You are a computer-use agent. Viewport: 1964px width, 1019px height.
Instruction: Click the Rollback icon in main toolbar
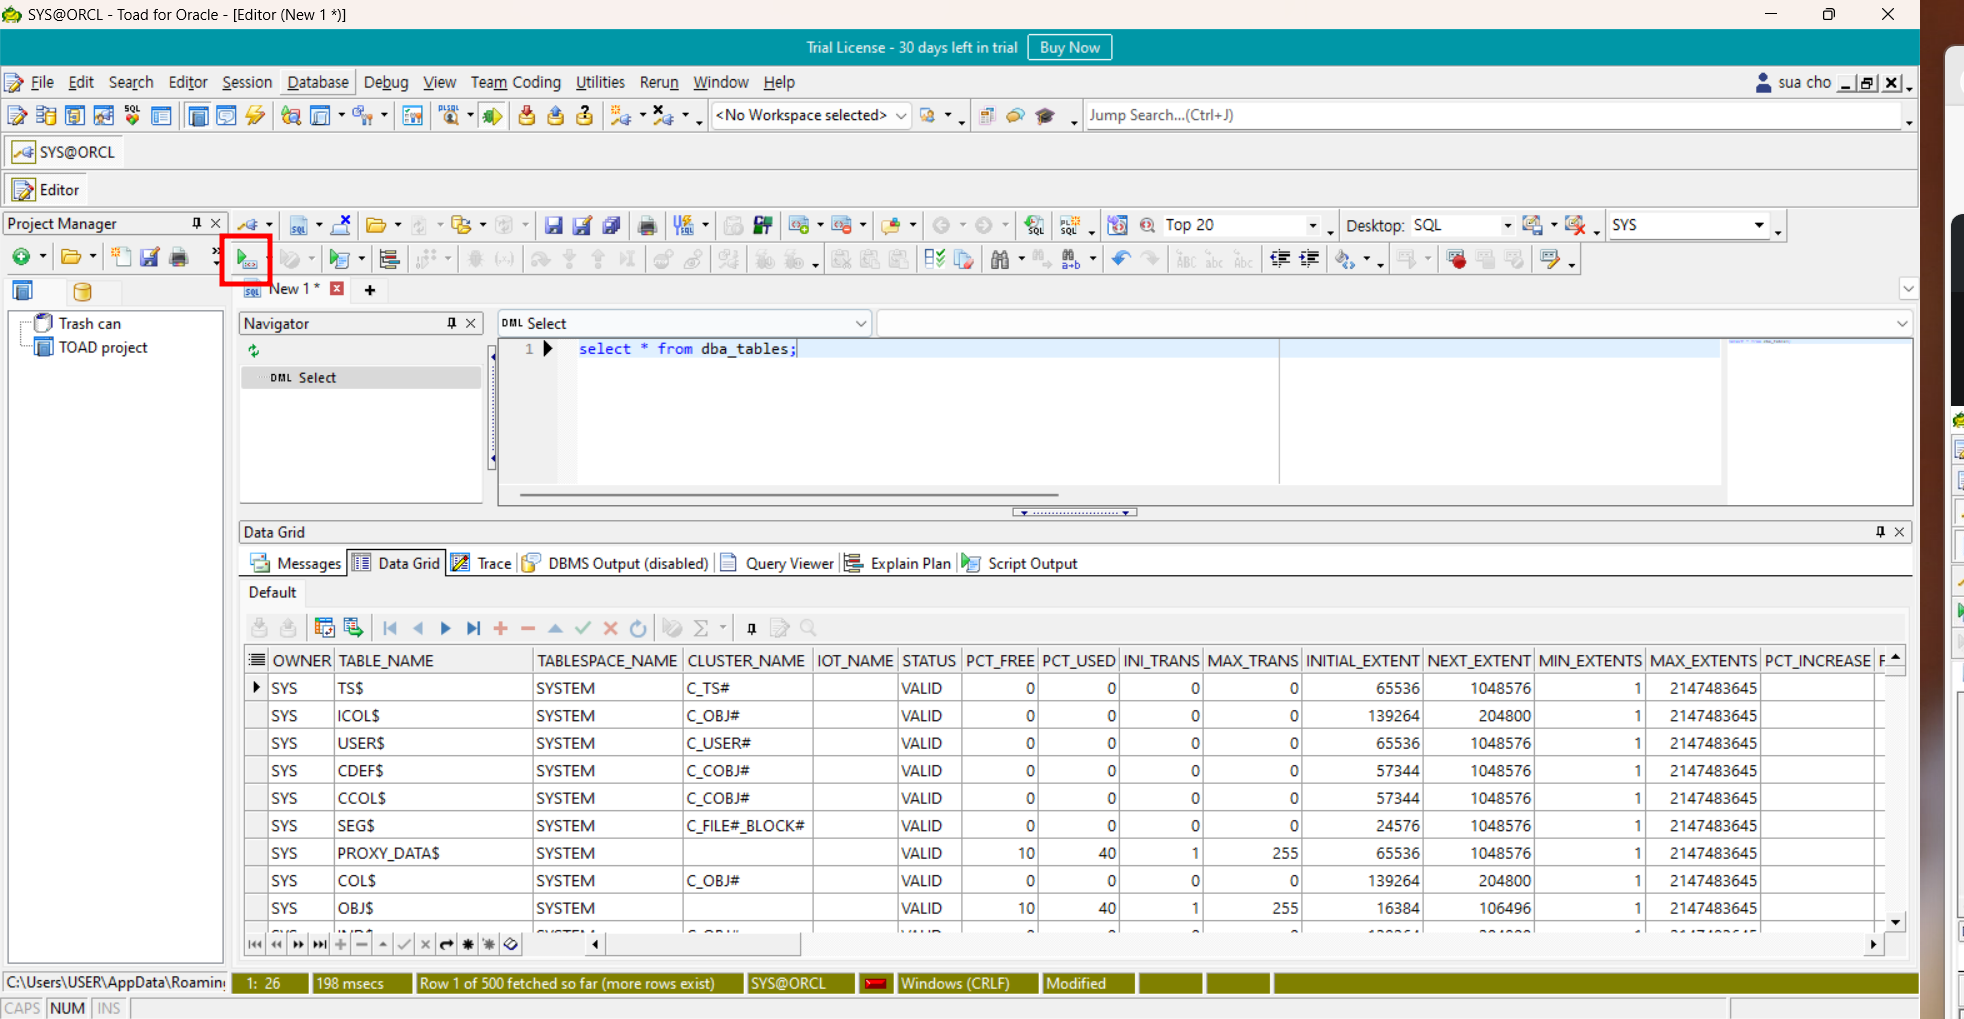click(555, 116)
